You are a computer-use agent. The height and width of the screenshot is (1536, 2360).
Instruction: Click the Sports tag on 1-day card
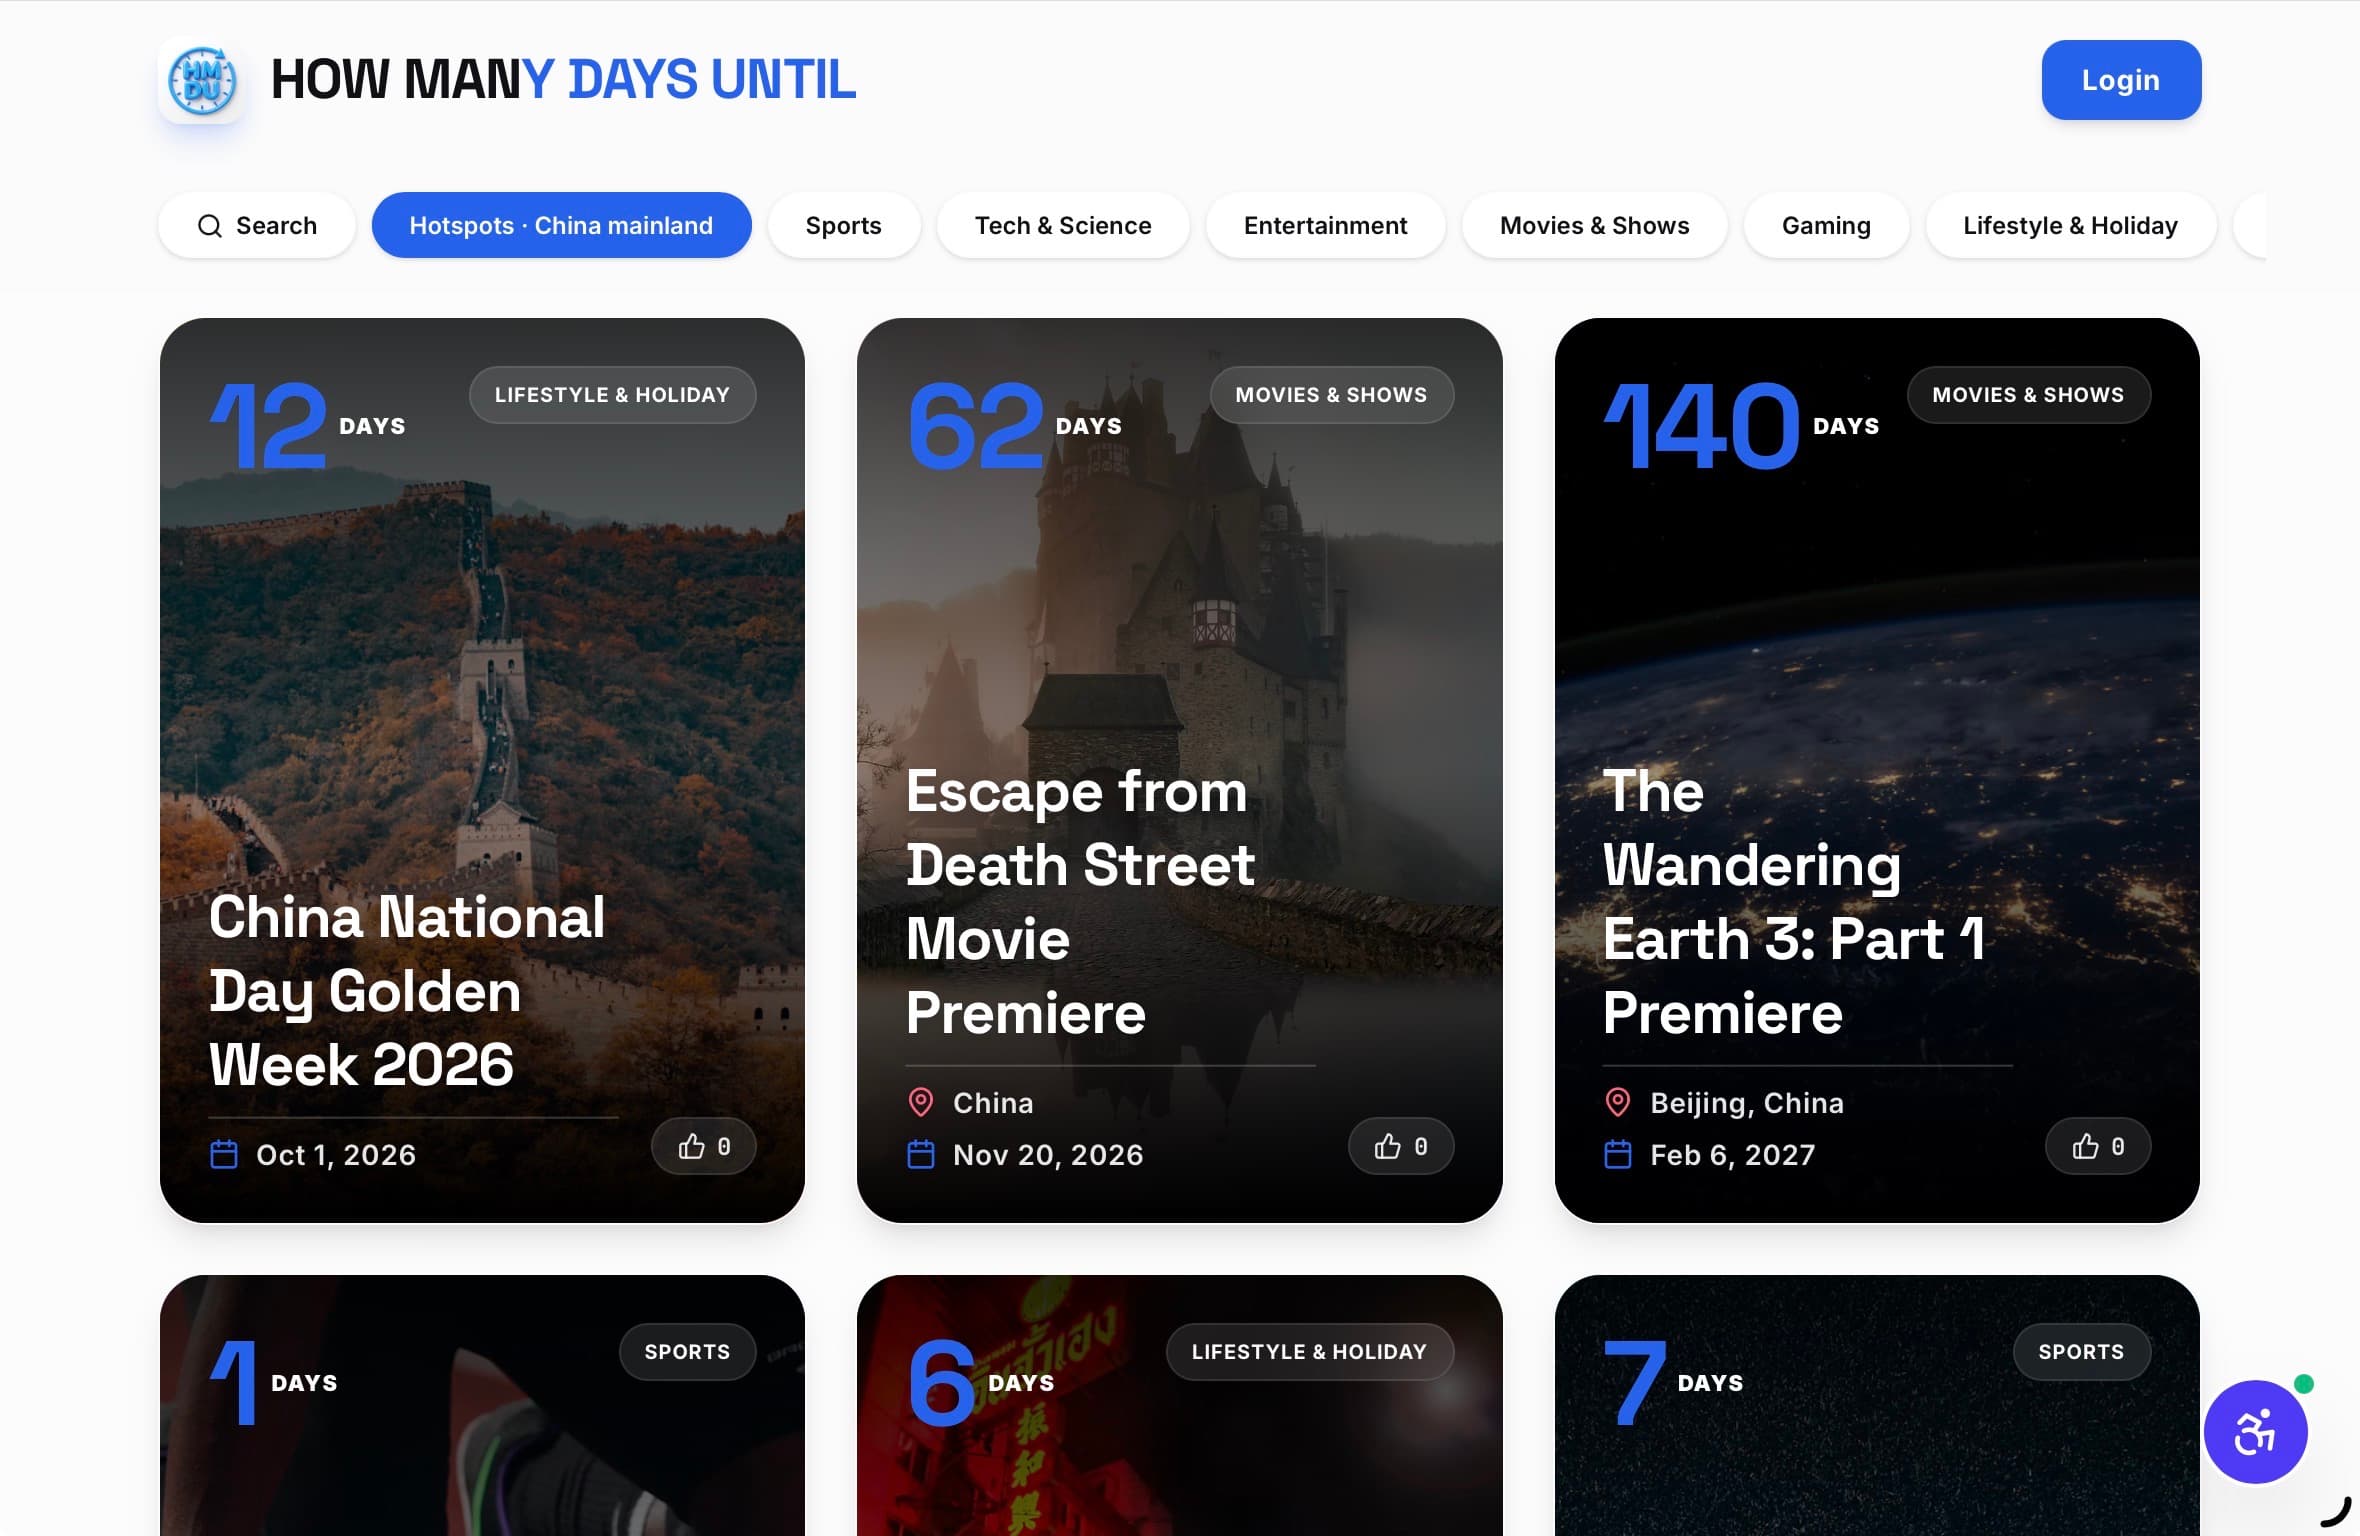[688, 1352]
